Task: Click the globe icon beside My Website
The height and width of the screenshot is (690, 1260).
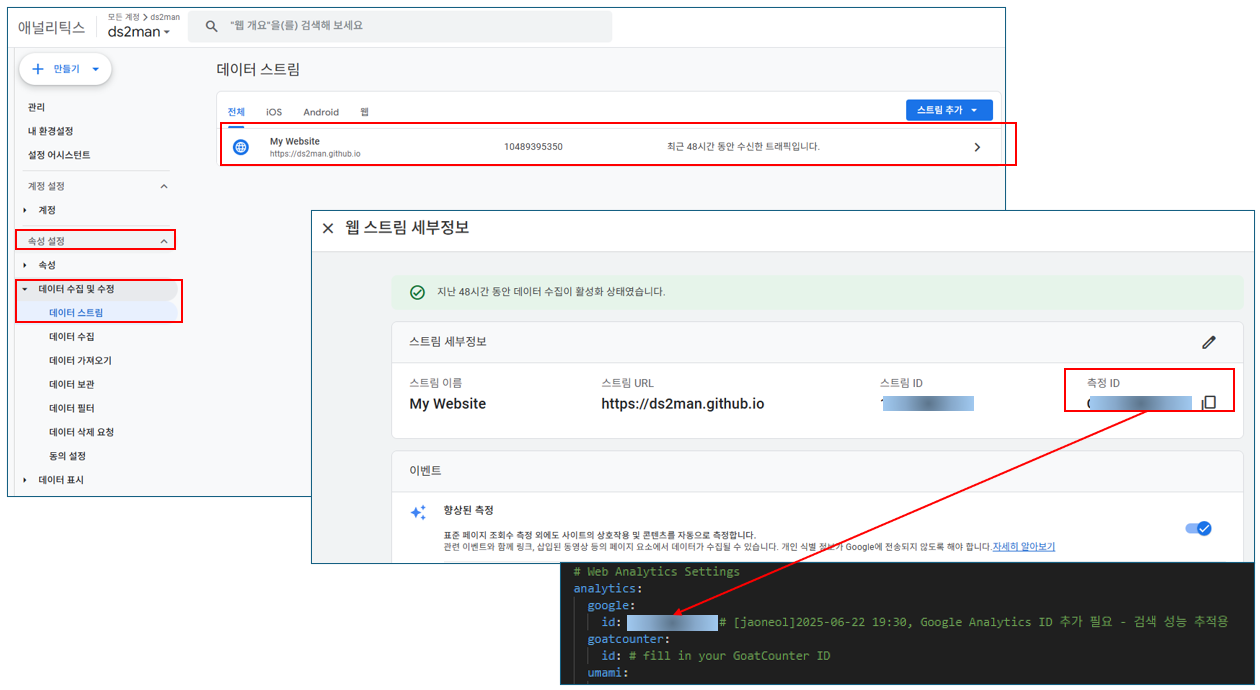Action: 240,147
